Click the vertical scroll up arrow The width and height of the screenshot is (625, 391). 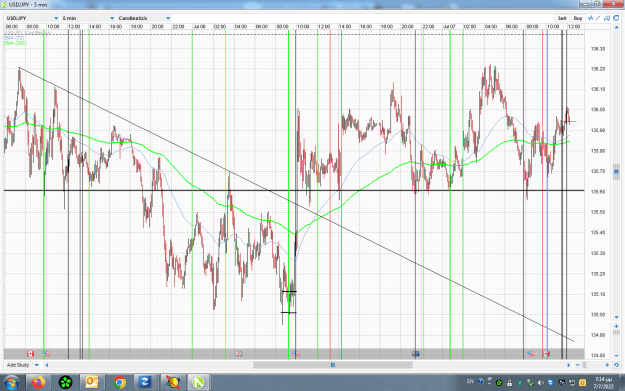(x=617, y=28)
